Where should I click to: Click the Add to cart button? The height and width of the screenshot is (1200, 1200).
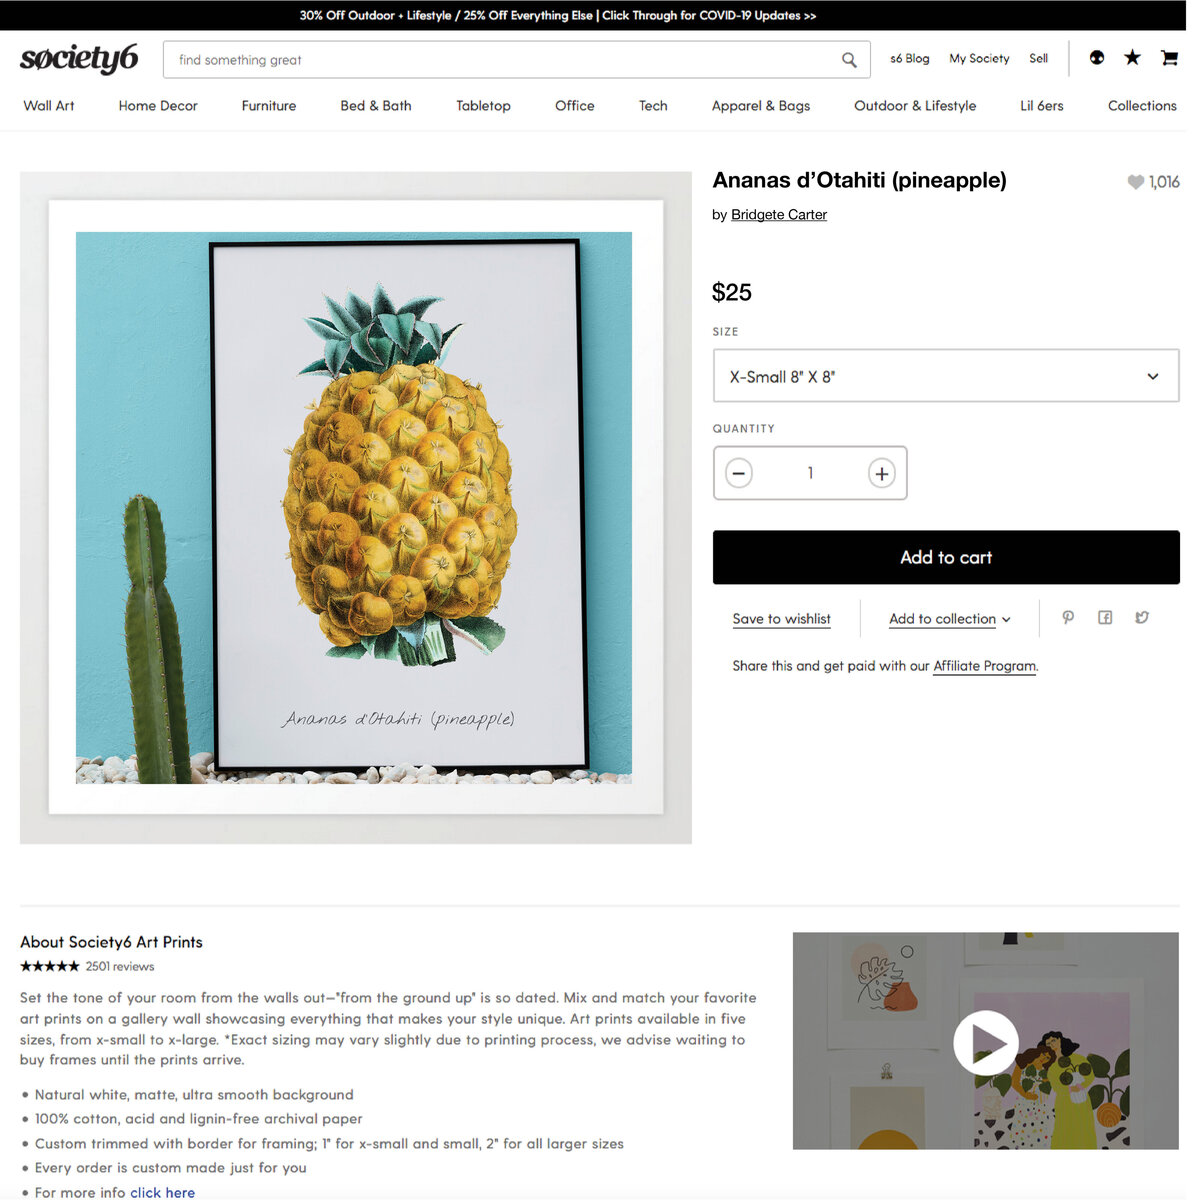point(946,557)
